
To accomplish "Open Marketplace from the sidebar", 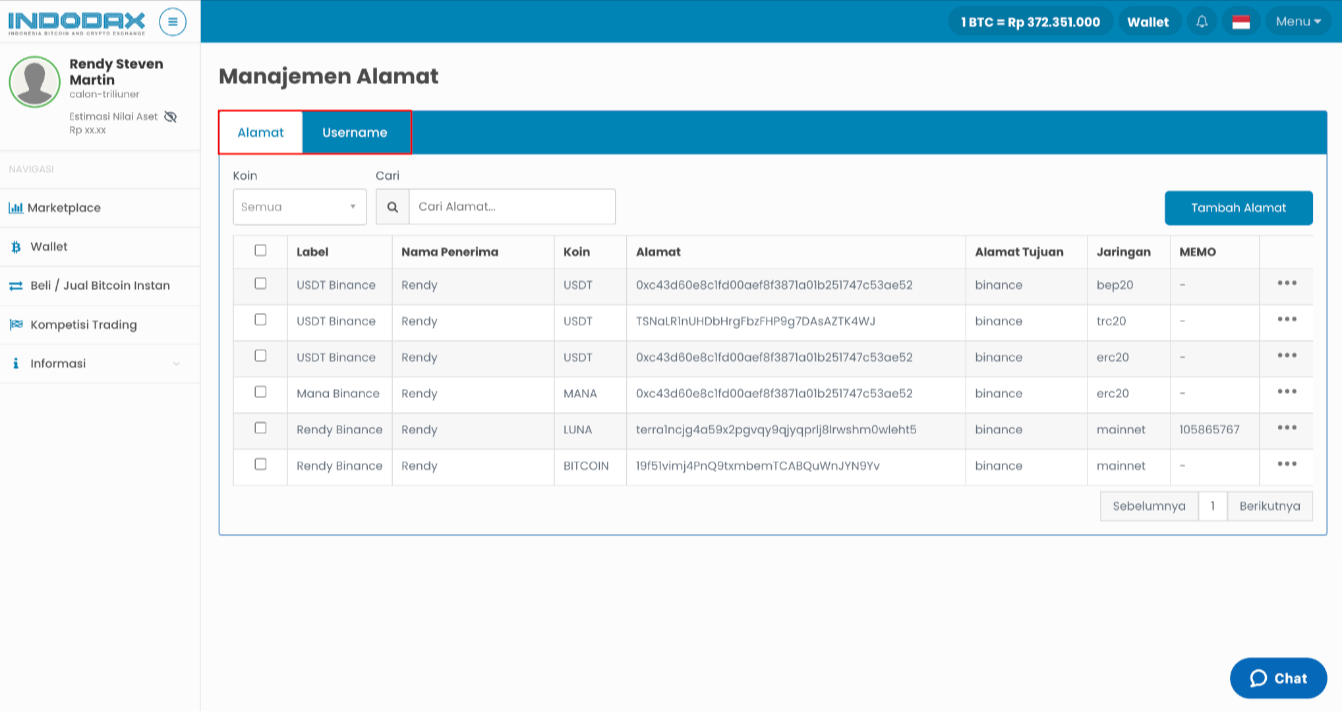I will (64, 208).
